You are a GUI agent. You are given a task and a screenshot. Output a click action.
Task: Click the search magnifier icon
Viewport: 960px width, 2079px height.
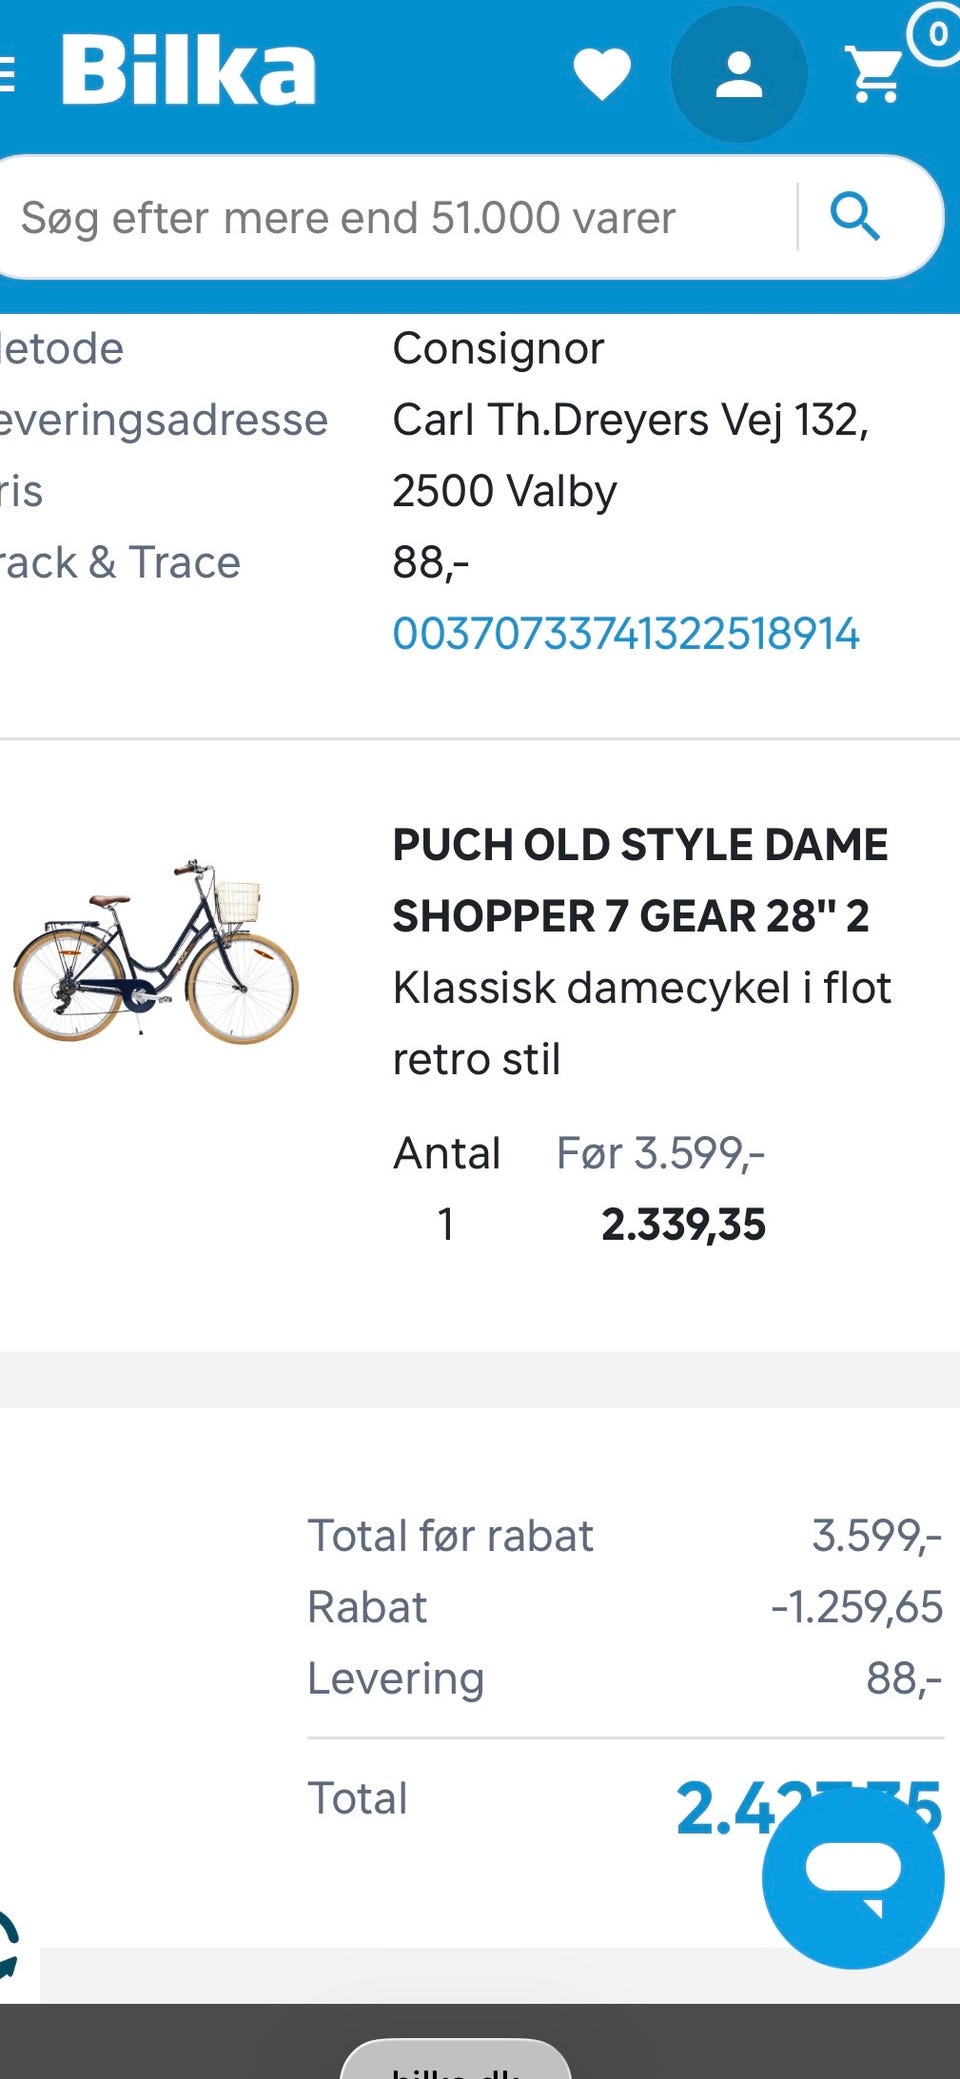tap(855, 217)
